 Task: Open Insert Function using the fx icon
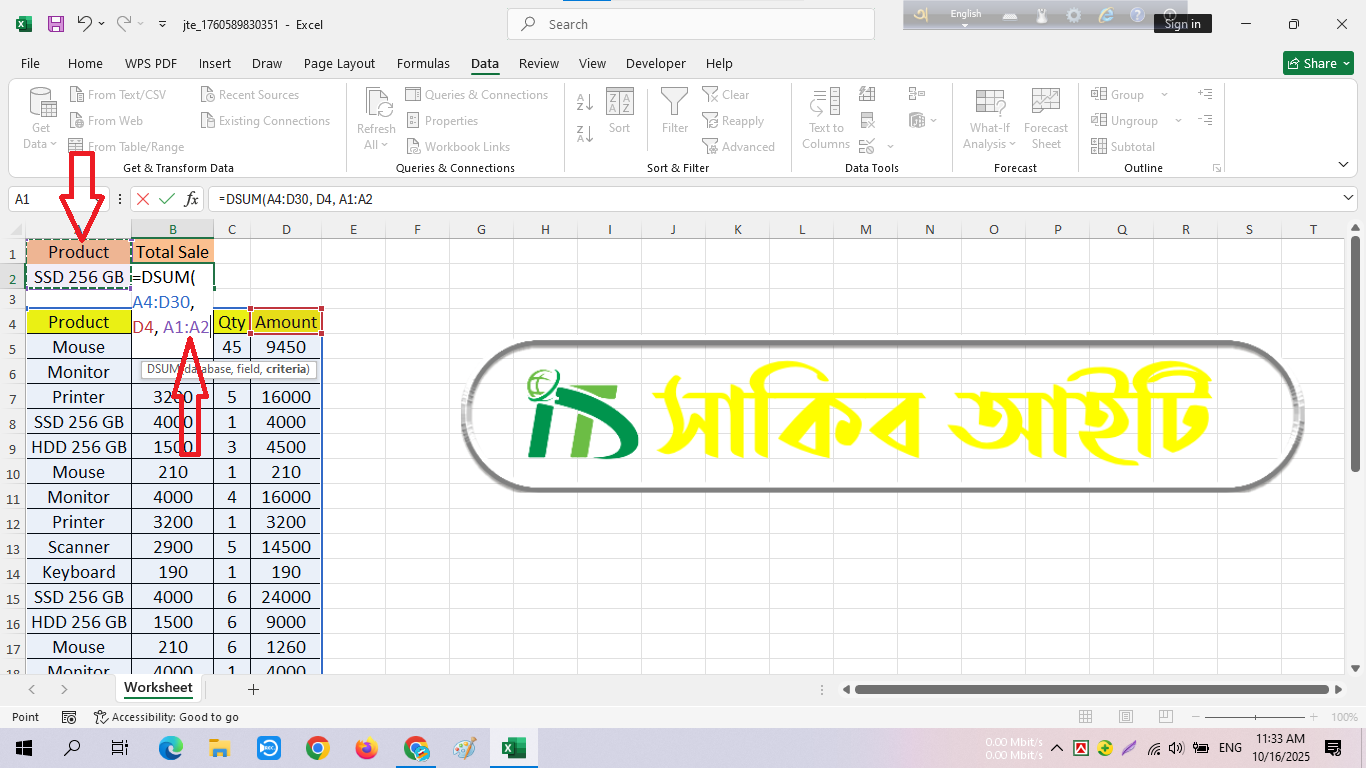click(x=191, y=199)
